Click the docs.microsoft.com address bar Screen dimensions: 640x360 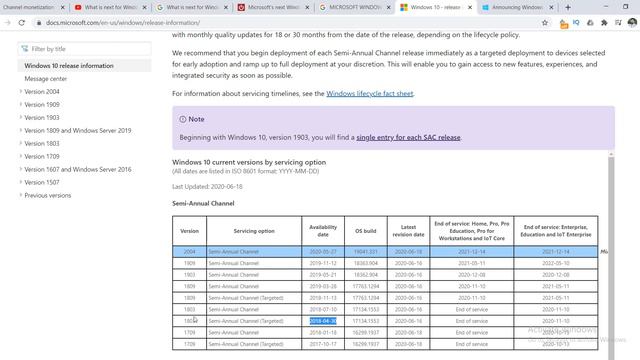tap(286, 23)
